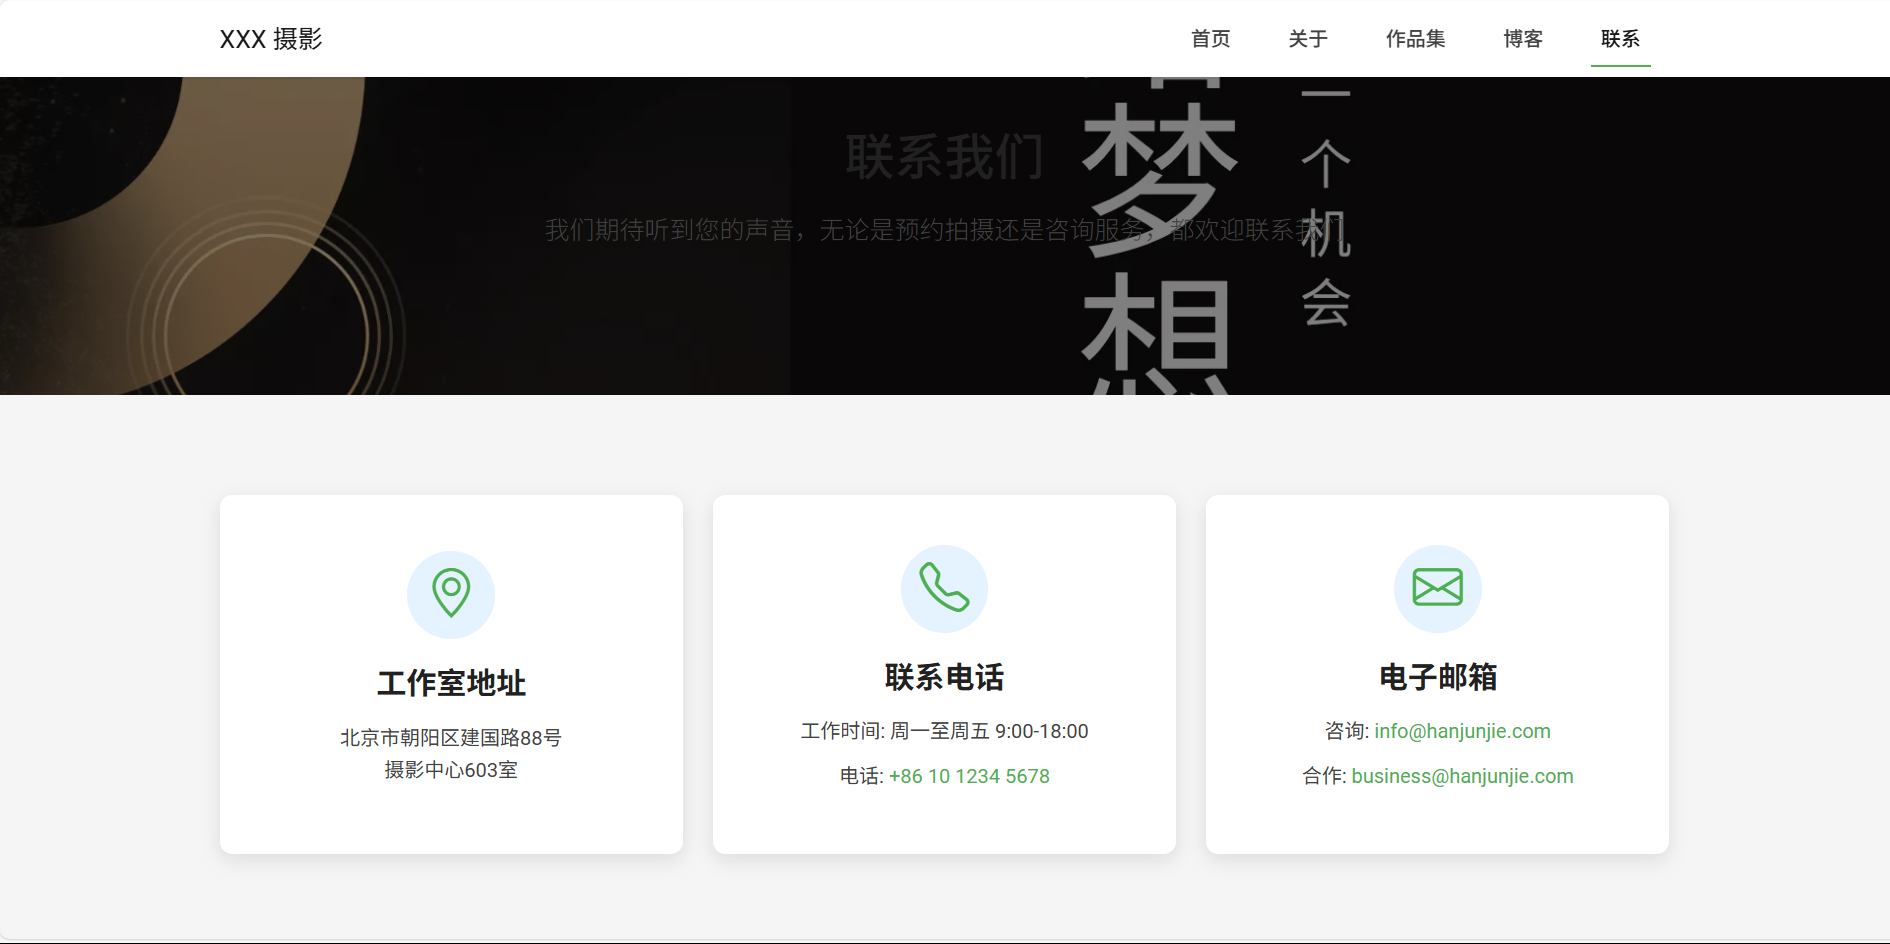The image size is (1890, 944).
Task: Click the 摄影中心603室 address line
Action: [451, 770]
